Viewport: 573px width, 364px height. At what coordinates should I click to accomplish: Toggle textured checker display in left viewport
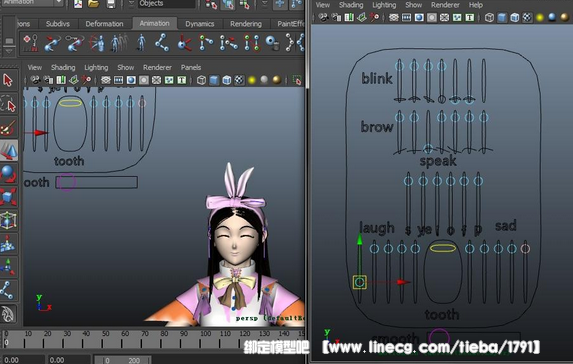[239, 80]
